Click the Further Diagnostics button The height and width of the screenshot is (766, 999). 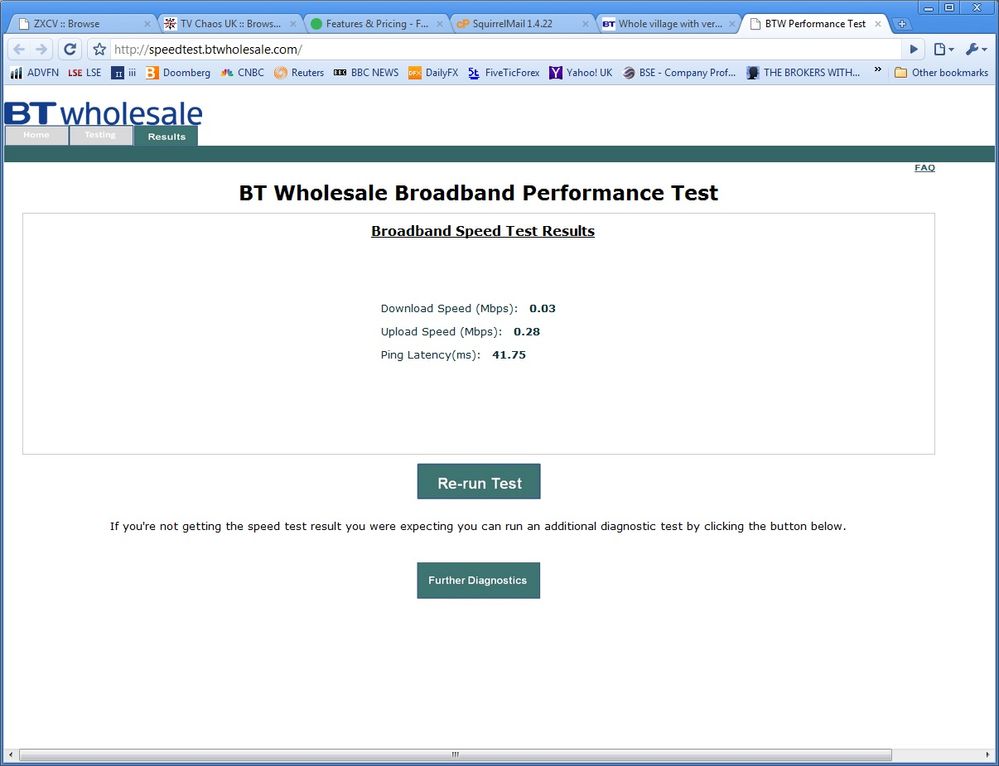(478, 581)
